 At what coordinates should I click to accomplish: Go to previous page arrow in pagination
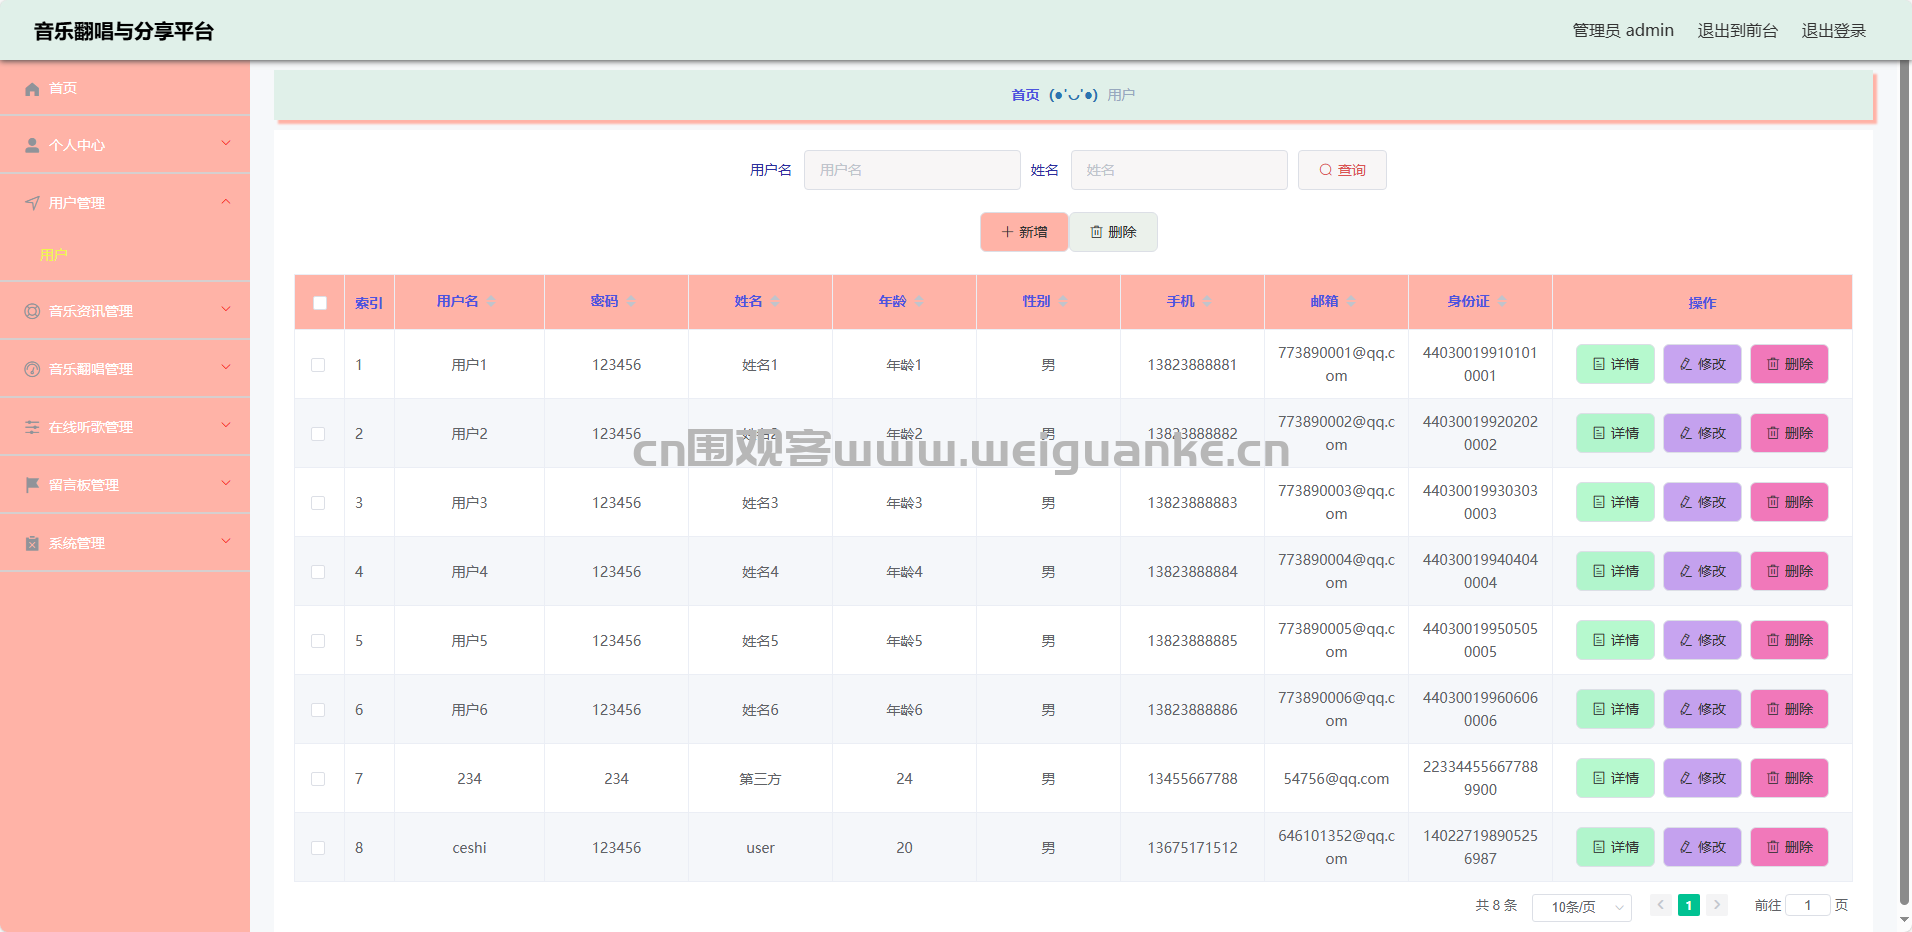click(x=1661, y=905)
